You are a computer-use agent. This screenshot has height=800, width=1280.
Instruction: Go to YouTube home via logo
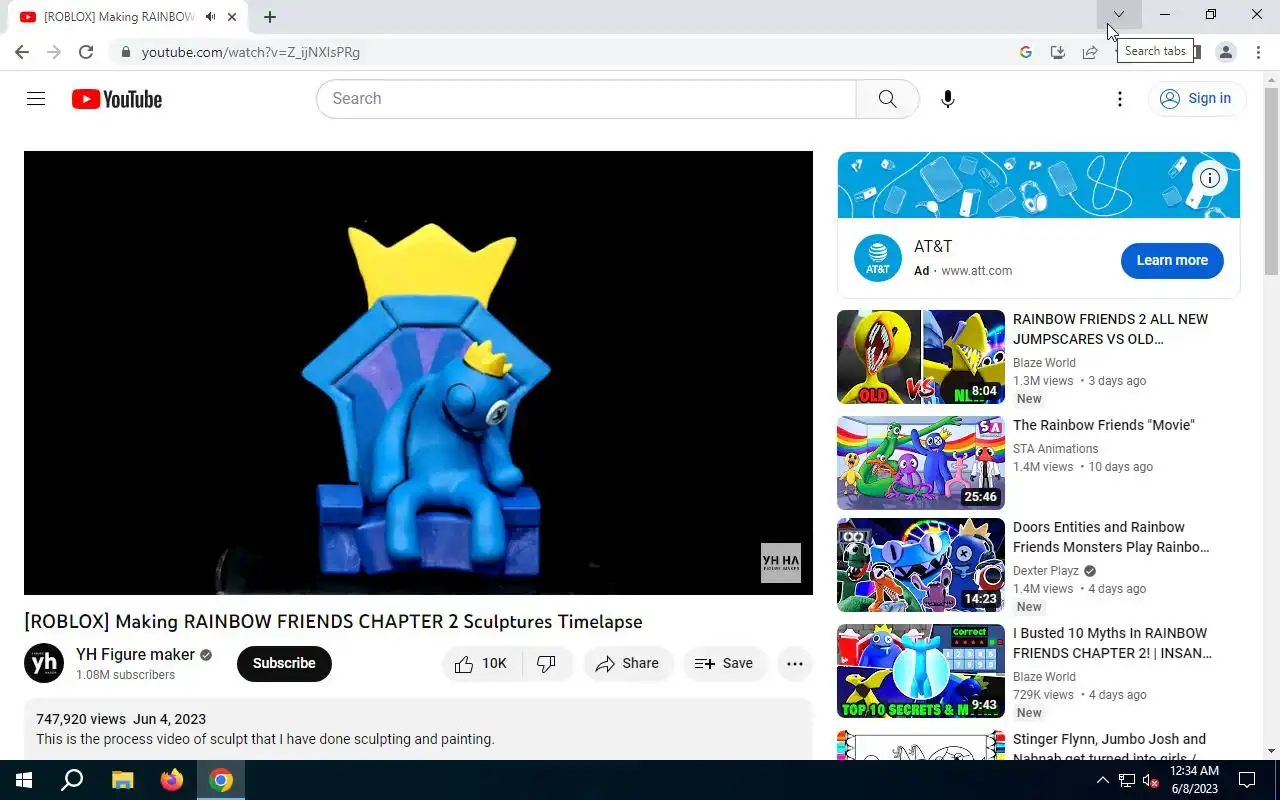[x=117, y=99]
